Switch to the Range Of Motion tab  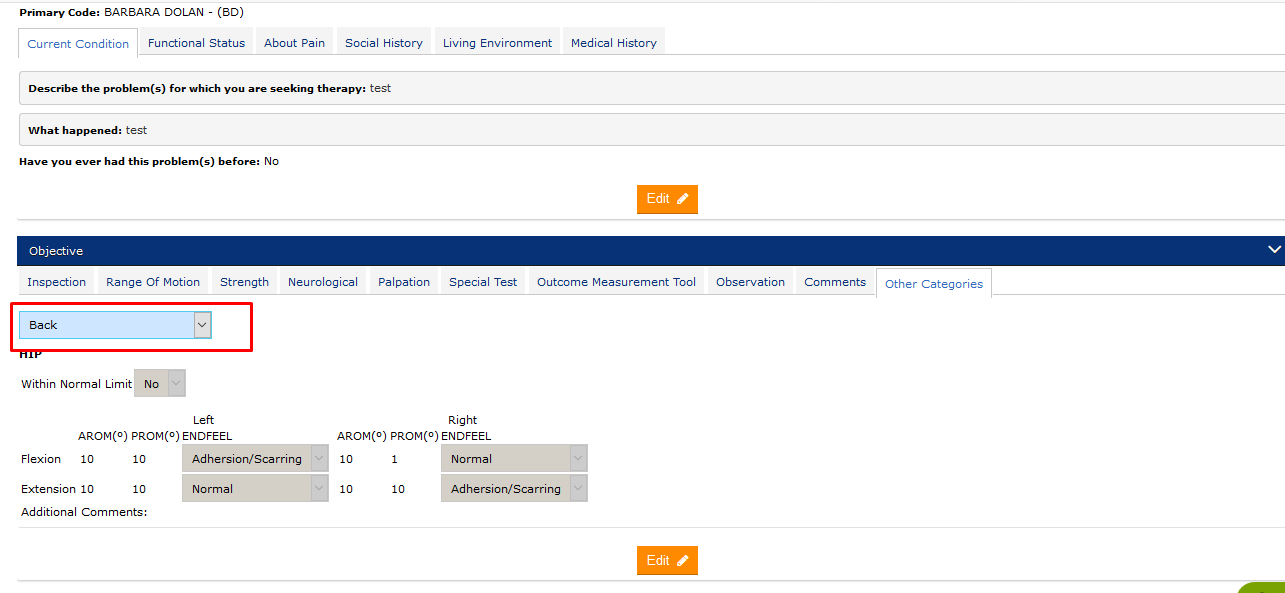(x=153, y=282)
